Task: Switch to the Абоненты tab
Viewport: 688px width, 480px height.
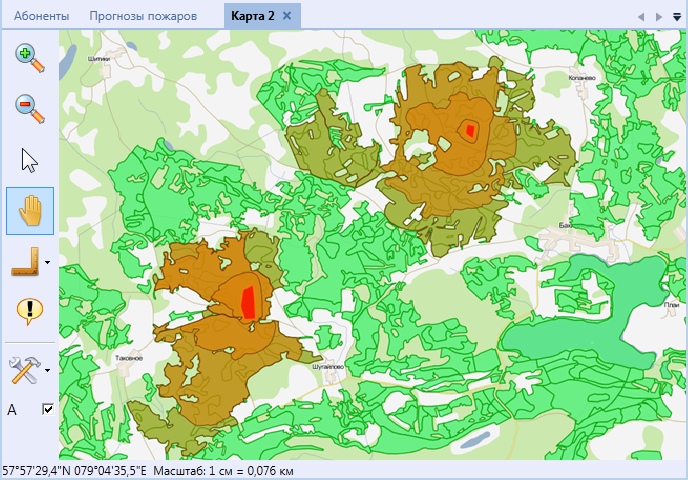Action: (x=41, y=16)
